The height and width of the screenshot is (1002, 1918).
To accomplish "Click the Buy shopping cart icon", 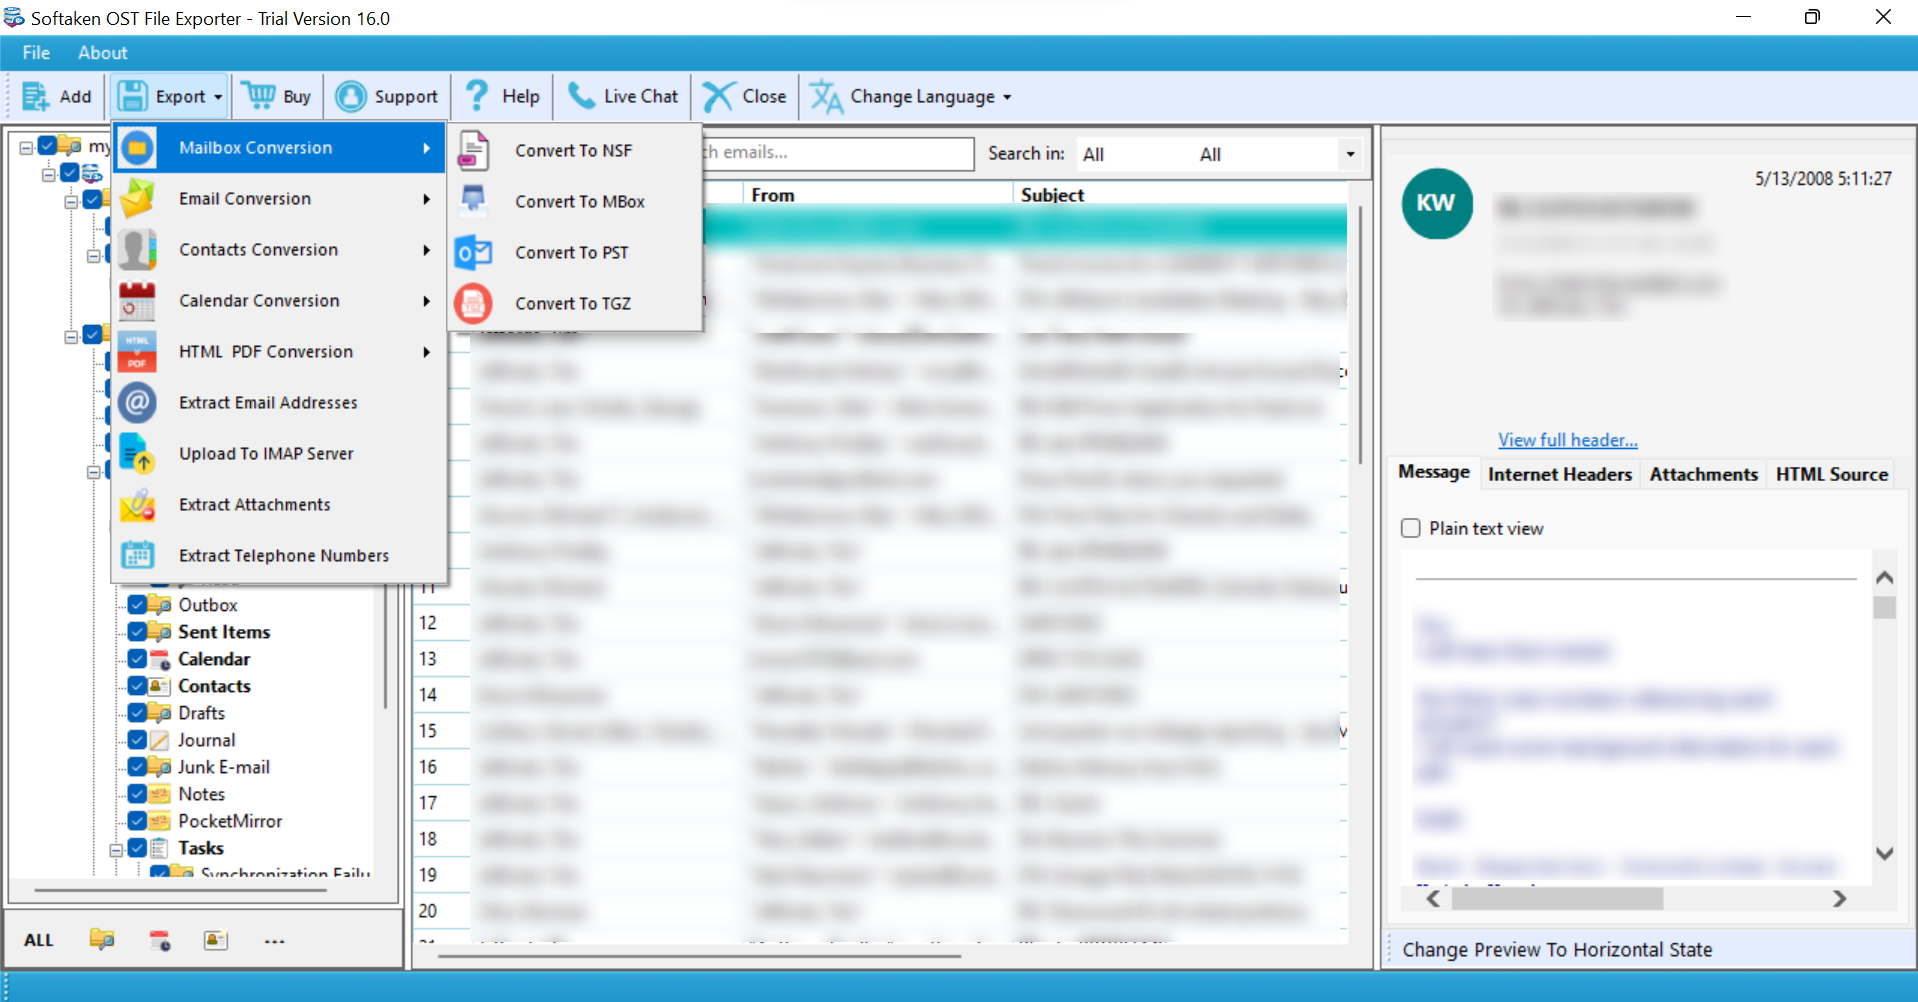I will click(259, 96).
